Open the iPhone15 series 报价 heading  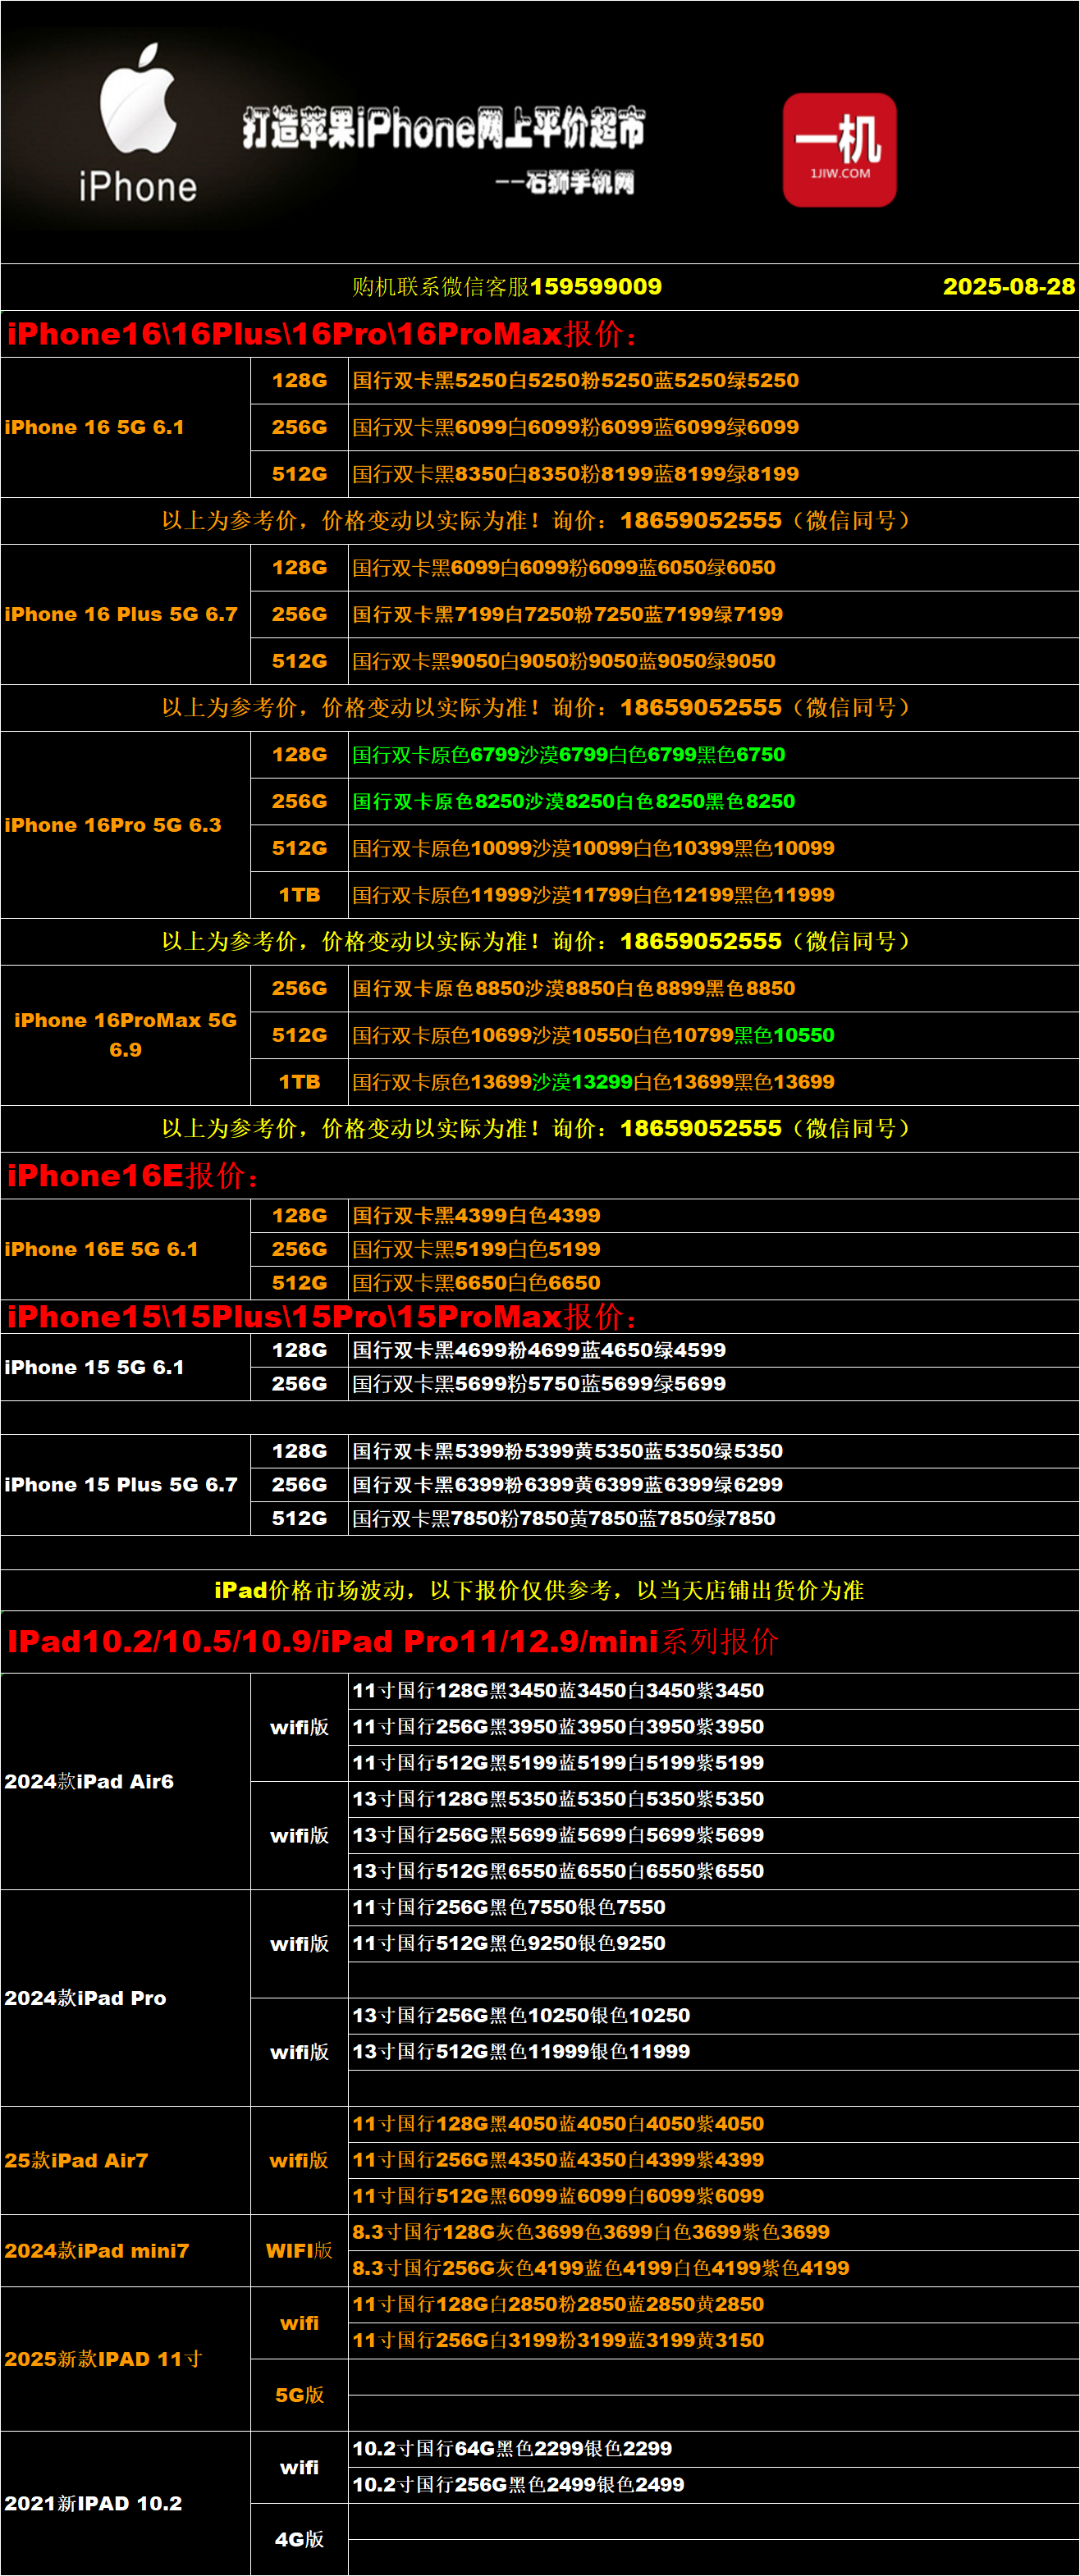pos(322,1317)
